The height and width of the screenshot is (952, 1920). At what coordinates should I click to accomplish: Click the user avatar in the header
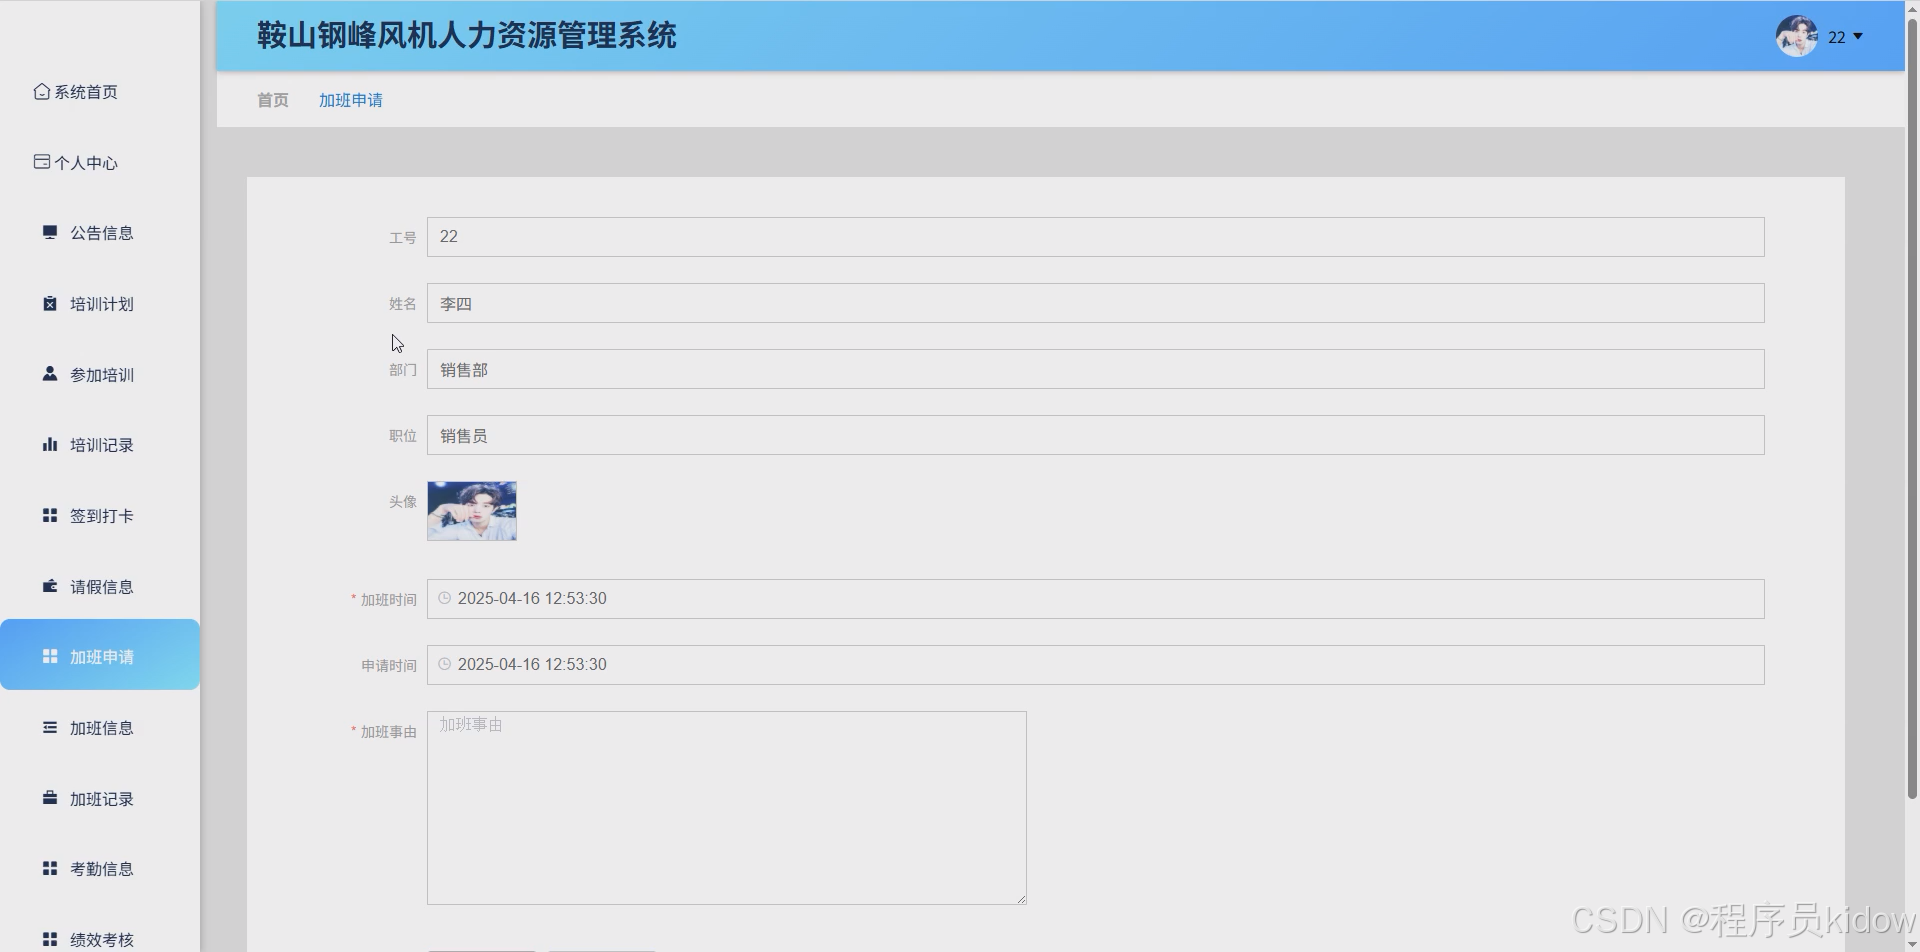[x=1797, y=36]
